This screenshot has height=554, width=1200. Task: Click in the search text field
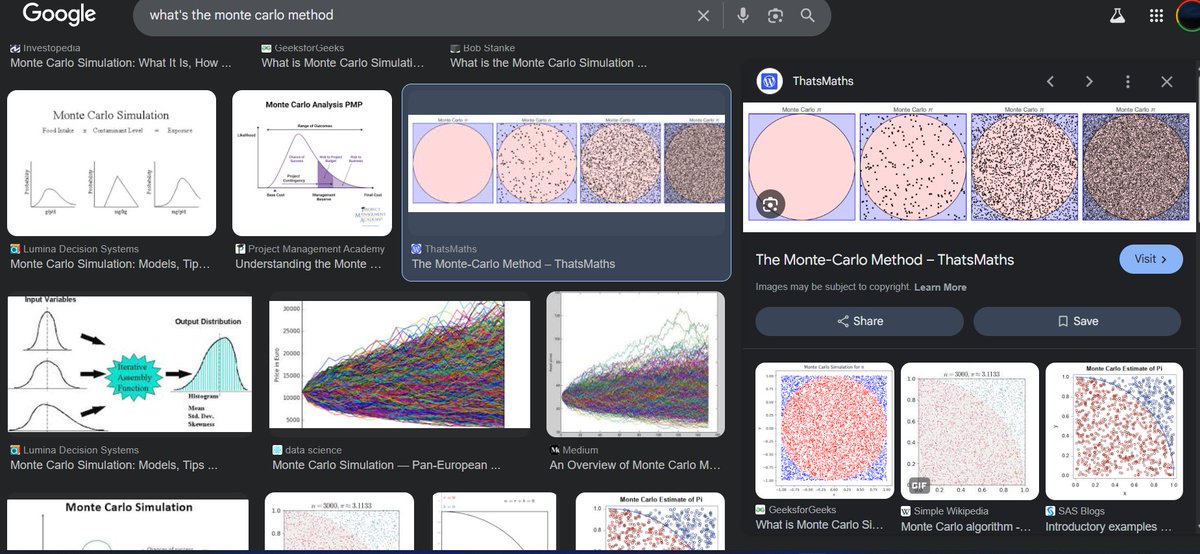(x=415, y=16)
